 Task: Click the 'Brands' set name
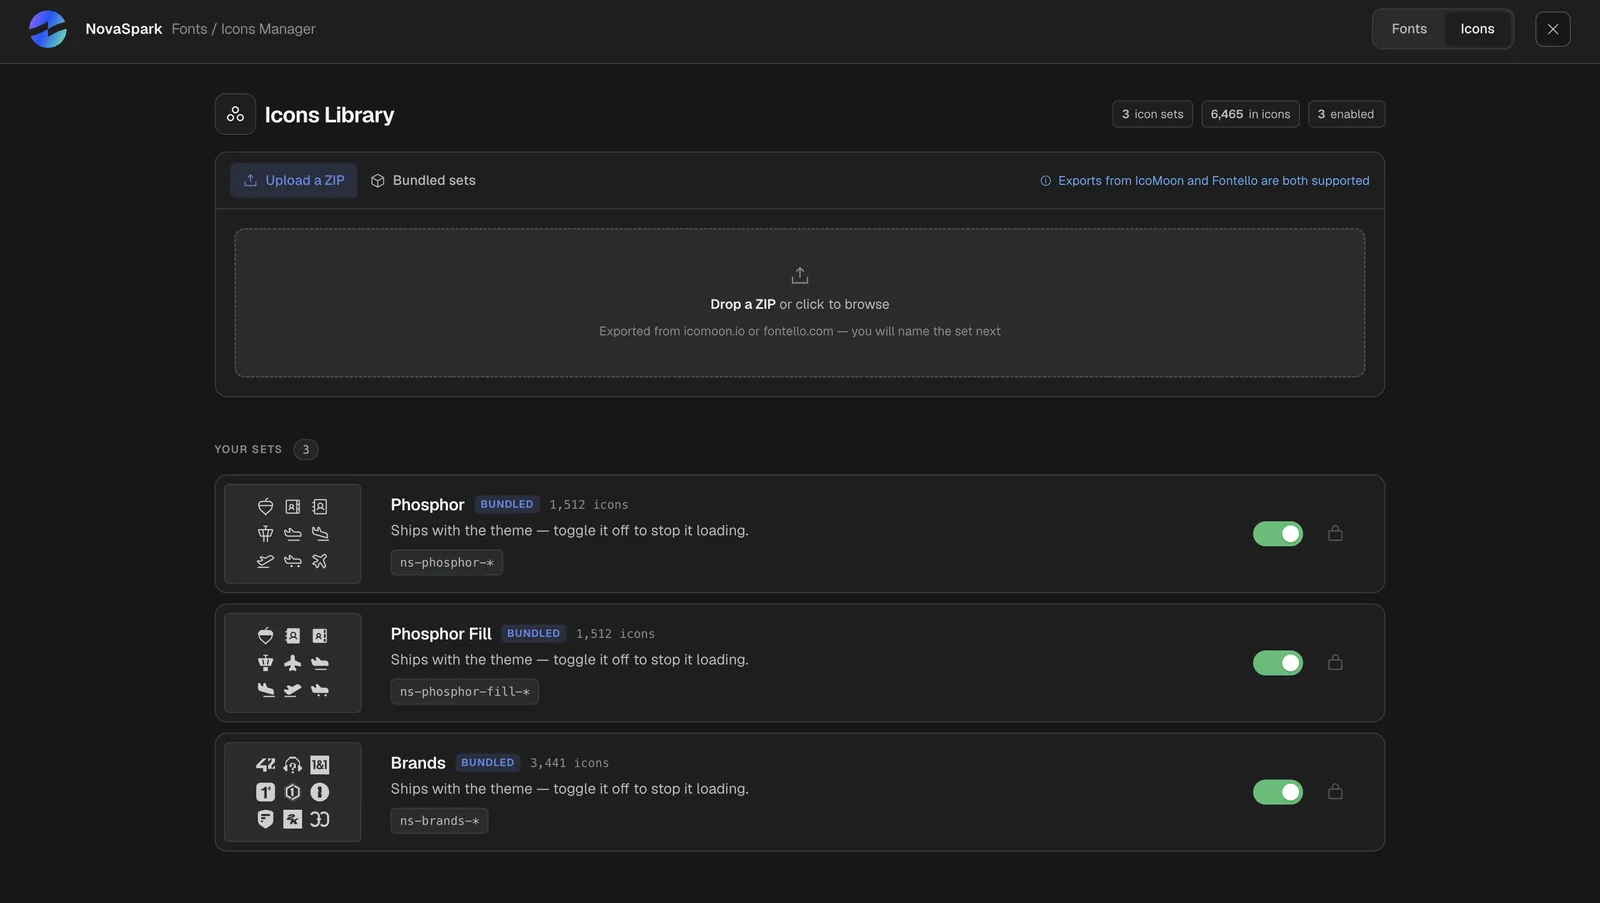pos(418,763)
